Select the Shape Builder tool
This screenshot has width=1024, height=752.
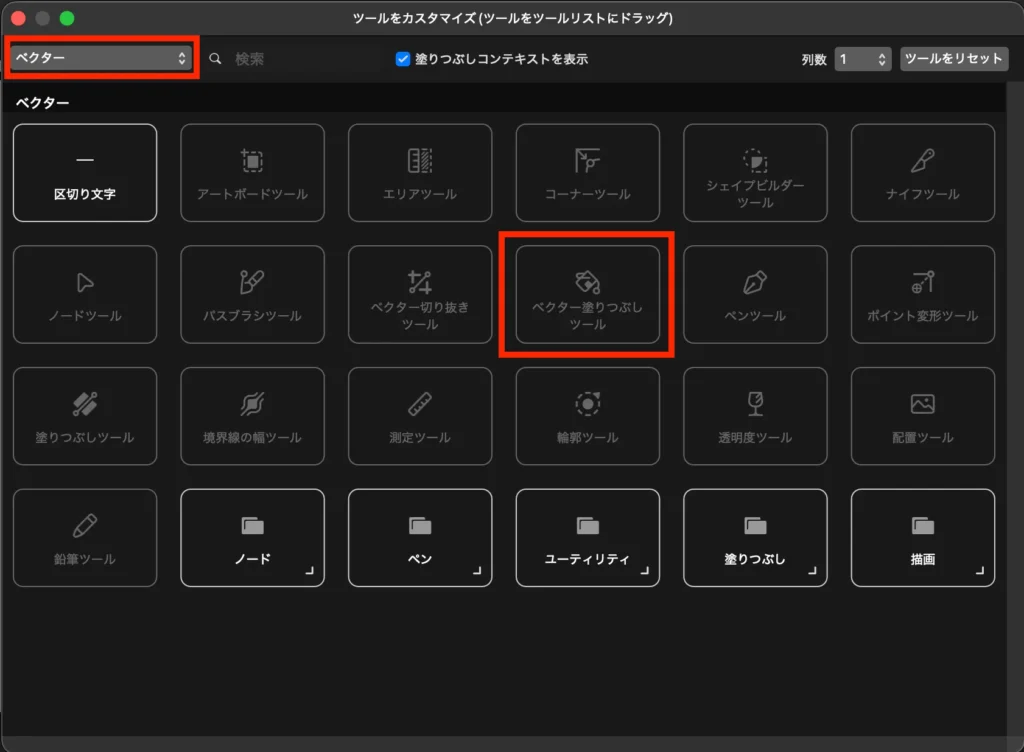(x=755, y=172)
